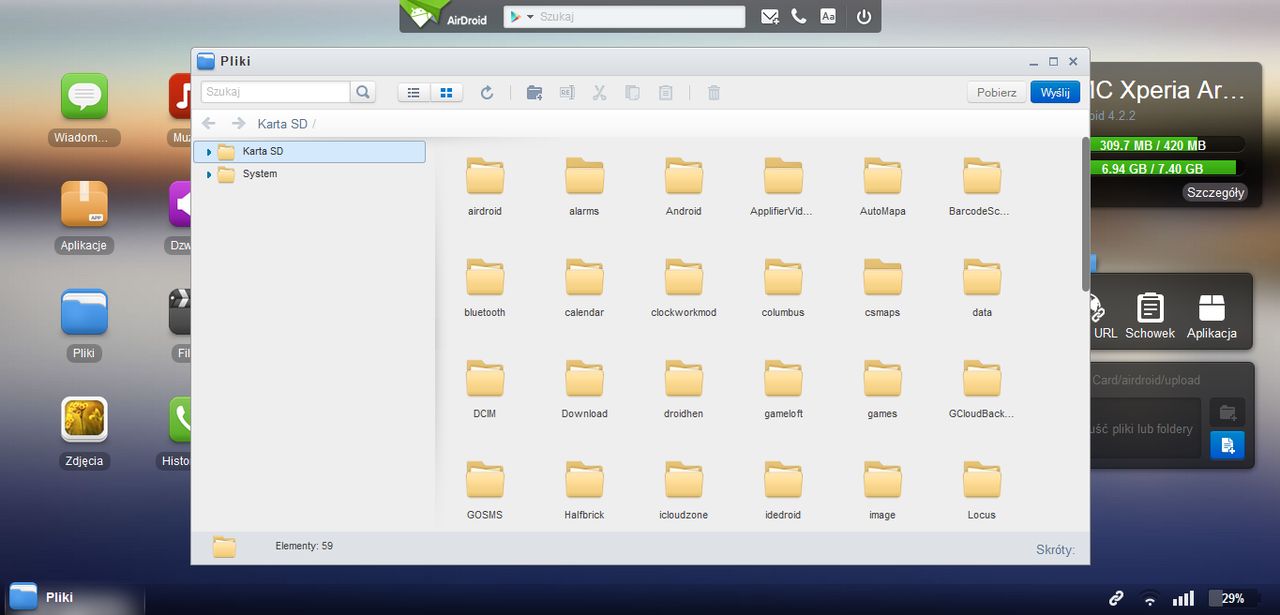Viewport: 1280px width, 615px height.
Task: Select the Halfbrick folder
Action: click(584, 489)
